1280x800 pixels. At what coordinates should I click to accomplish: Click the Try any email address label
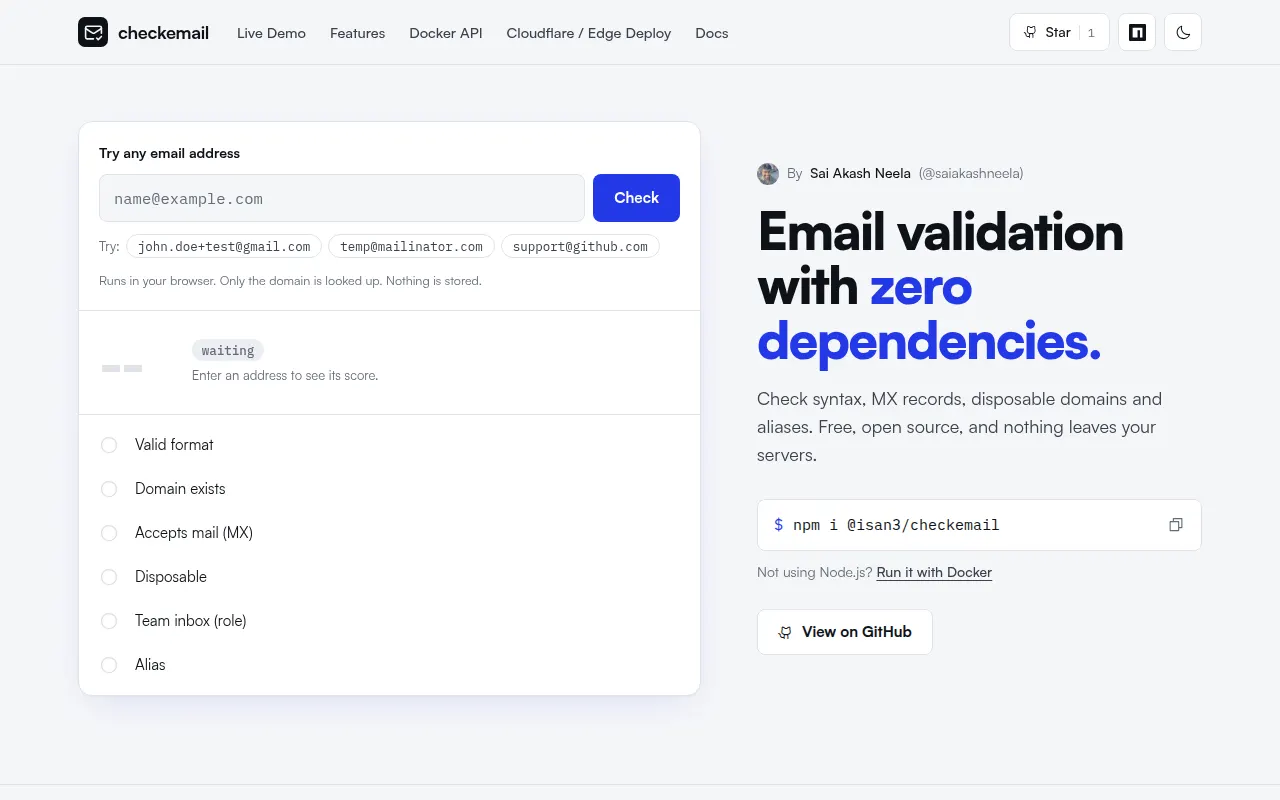pyautogui.click(x=169, y=153)
